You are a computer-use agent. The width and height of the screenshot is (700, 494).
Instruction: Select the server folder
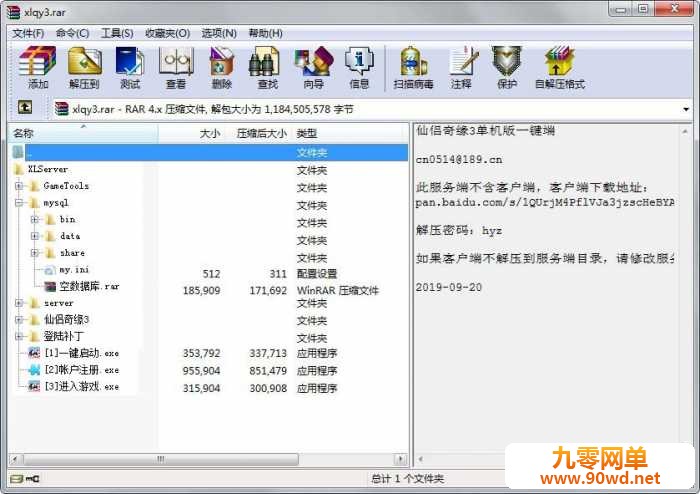click(x=58, y=303)
